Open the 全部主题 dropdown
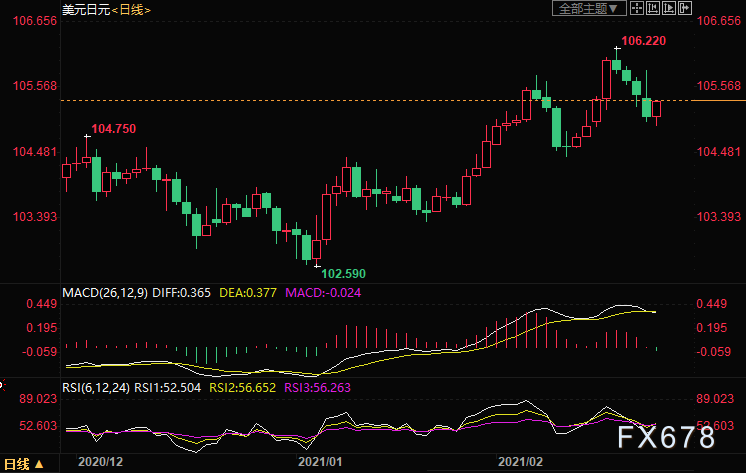Viewport: 746px width, 473px height. (x=589, y=8)
